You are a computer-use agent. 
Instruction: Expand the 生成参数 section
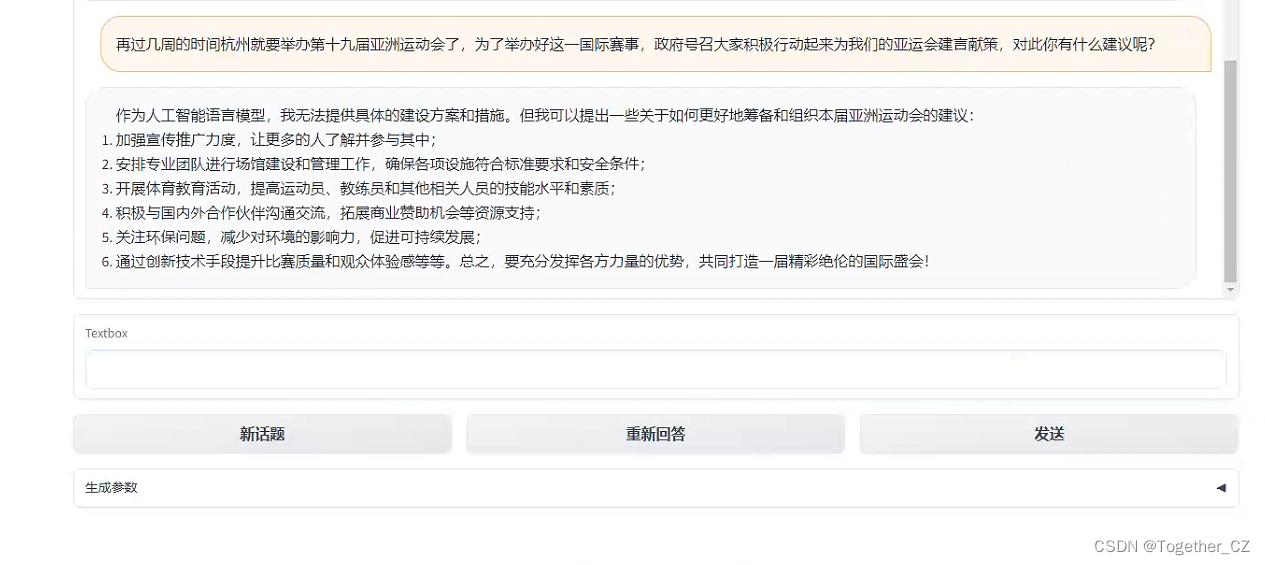tap(655, 488)
